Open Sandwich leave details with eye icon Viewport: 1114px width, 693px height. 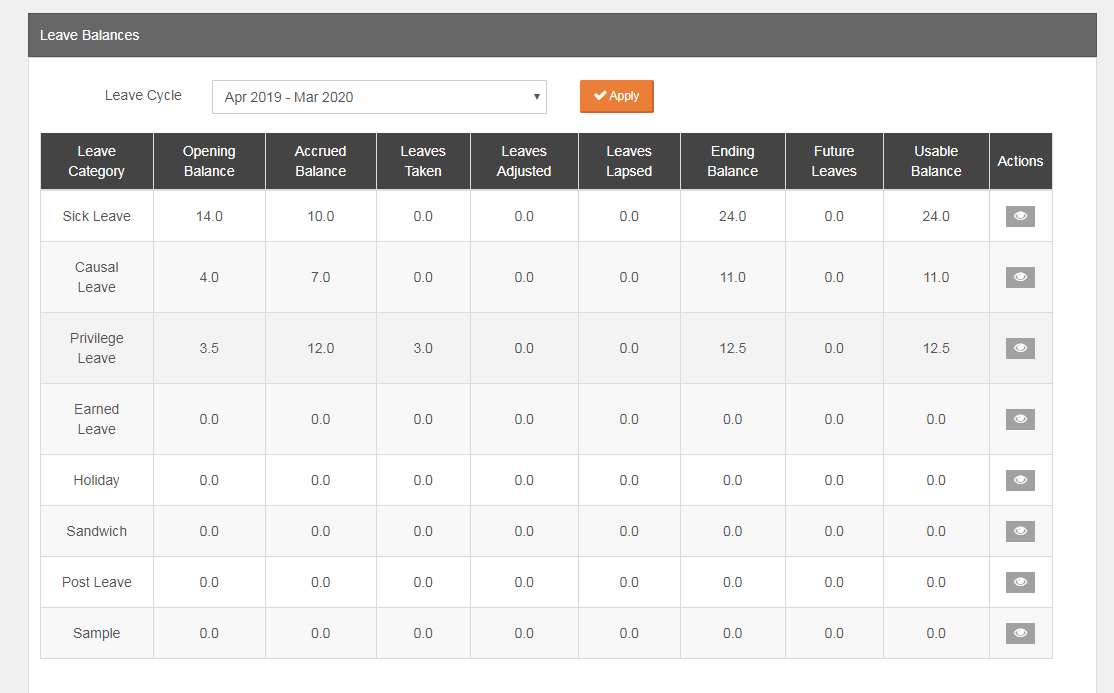point(1020,531)
